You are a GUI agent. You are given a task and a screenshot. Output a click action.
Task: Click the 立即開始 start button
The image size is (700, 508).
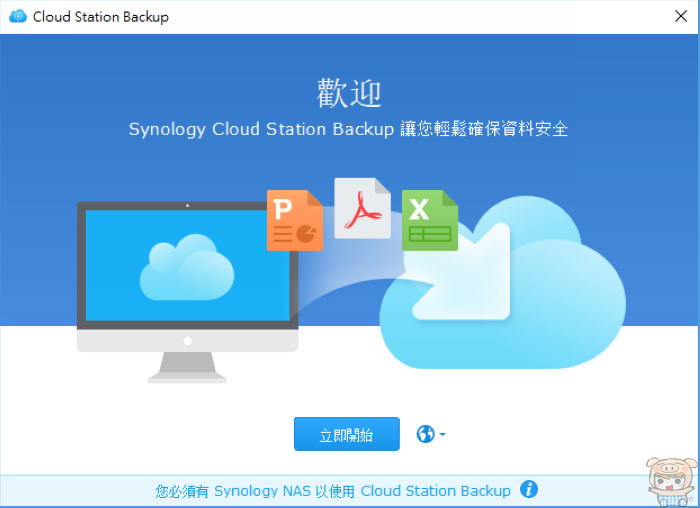[346, 434]
